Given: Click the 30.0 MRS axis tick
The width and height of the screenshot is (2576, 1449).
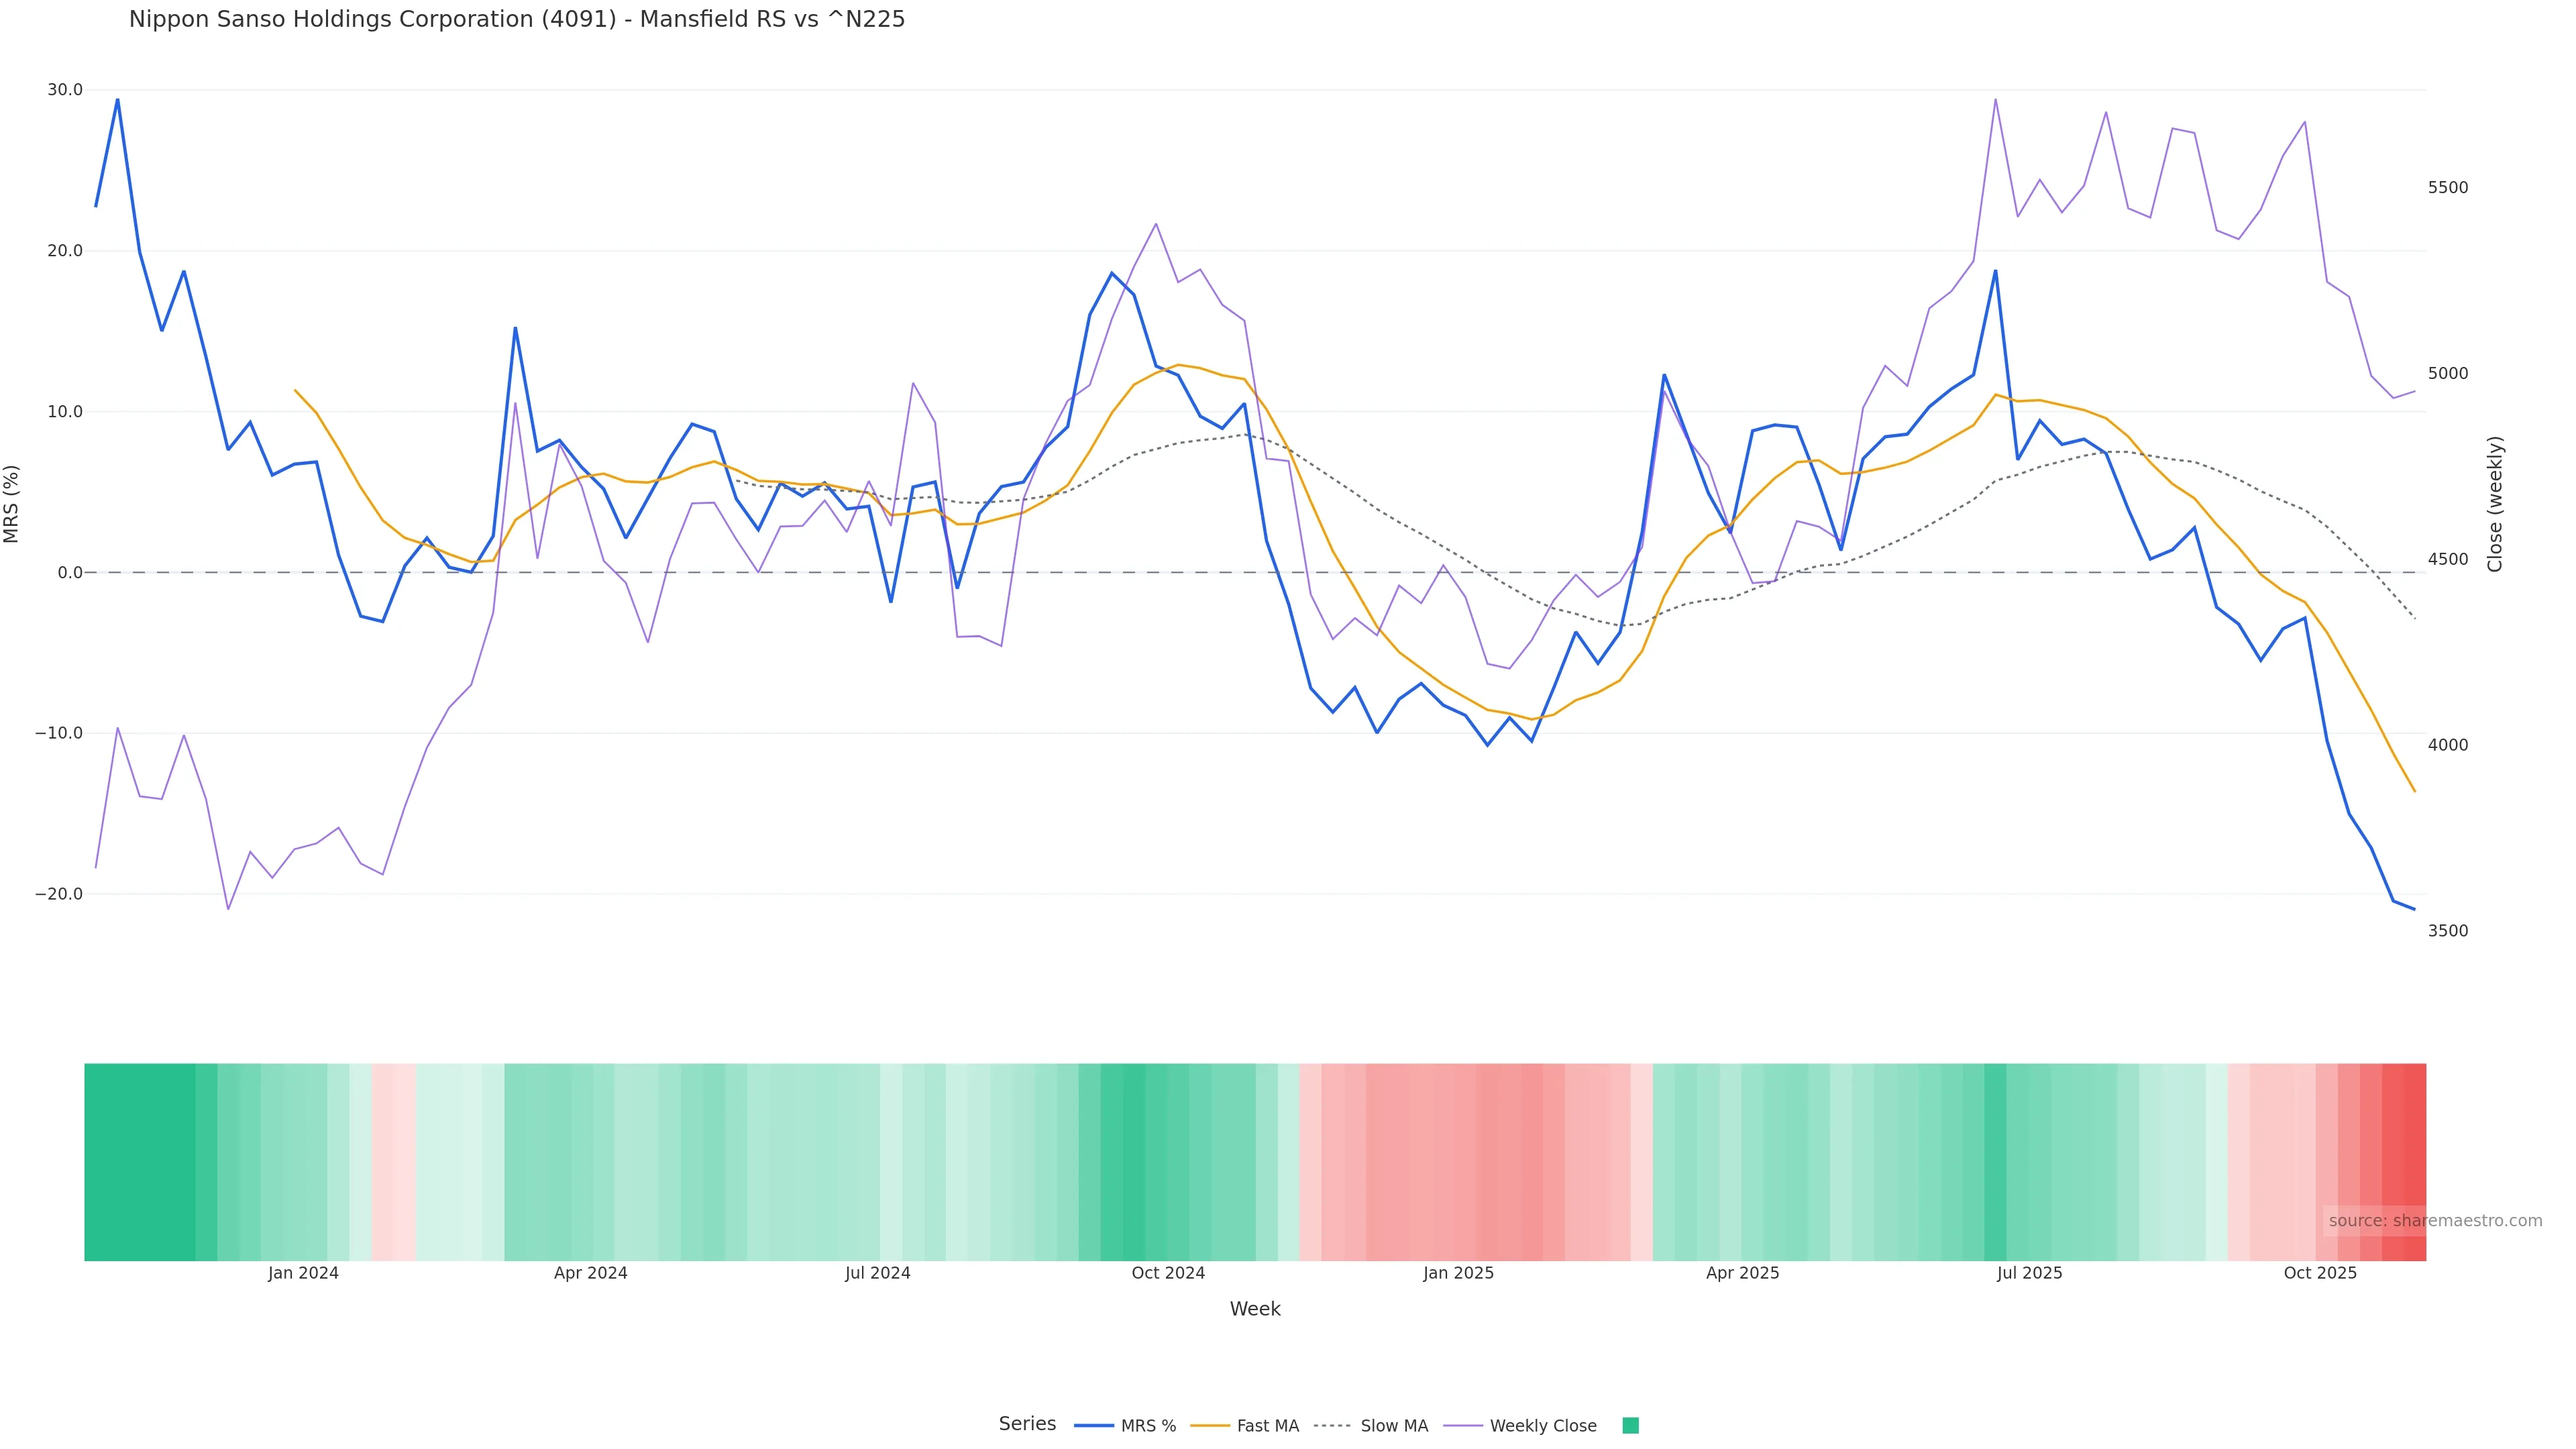Looking at the screenshot, I should [65, 90].
